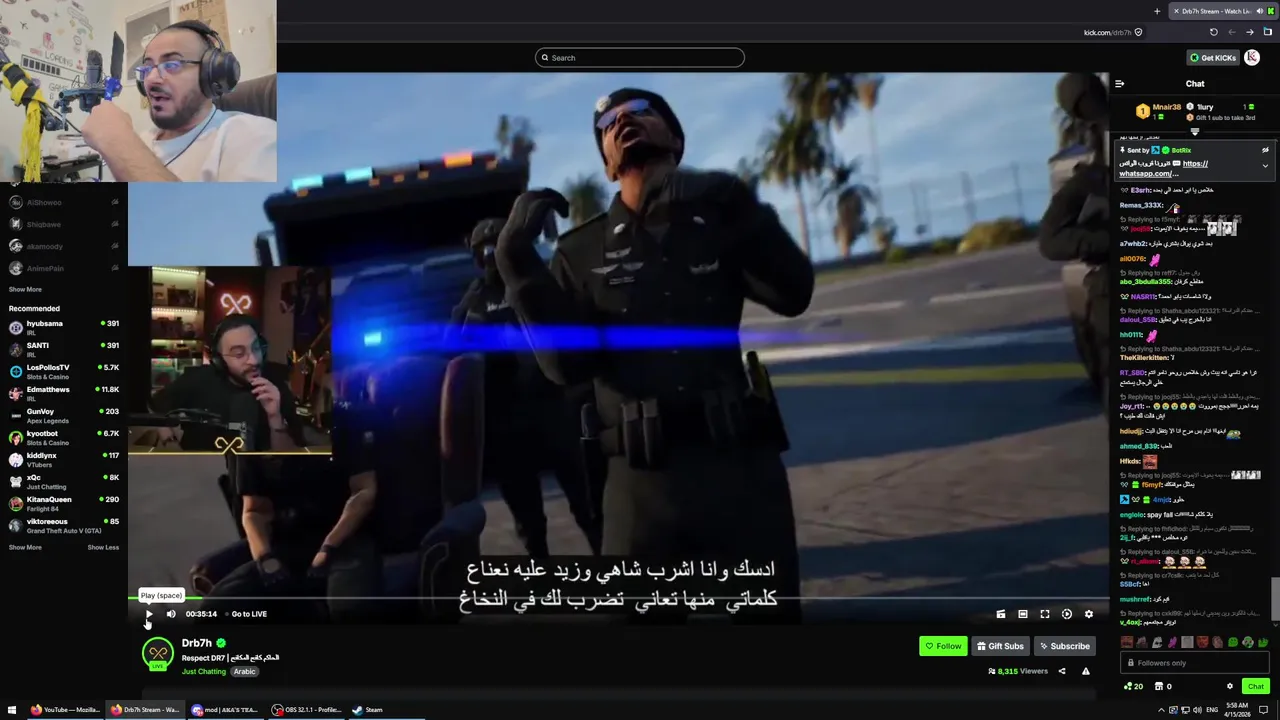
Task: Click the Arabic language tag
Action: pos(245,672)
